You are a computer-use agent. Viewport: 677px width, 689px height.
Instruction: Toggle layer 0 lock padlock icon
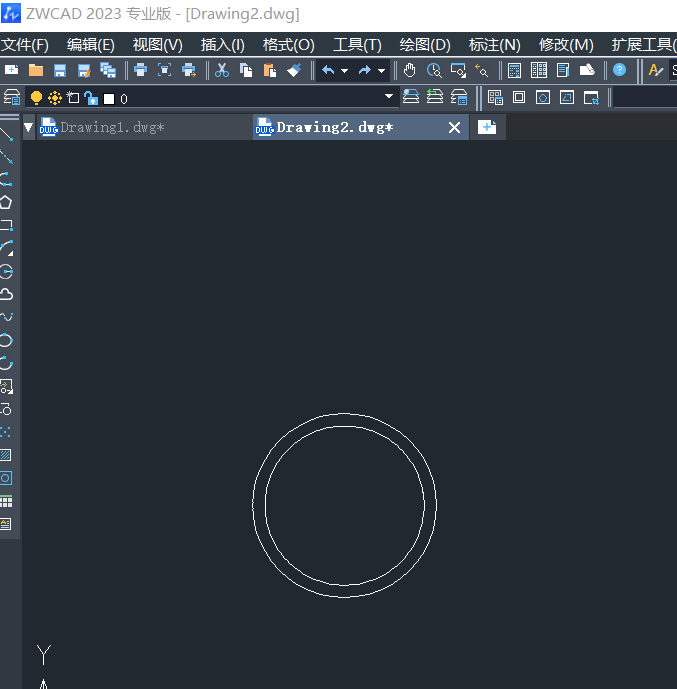click(91, 98)
